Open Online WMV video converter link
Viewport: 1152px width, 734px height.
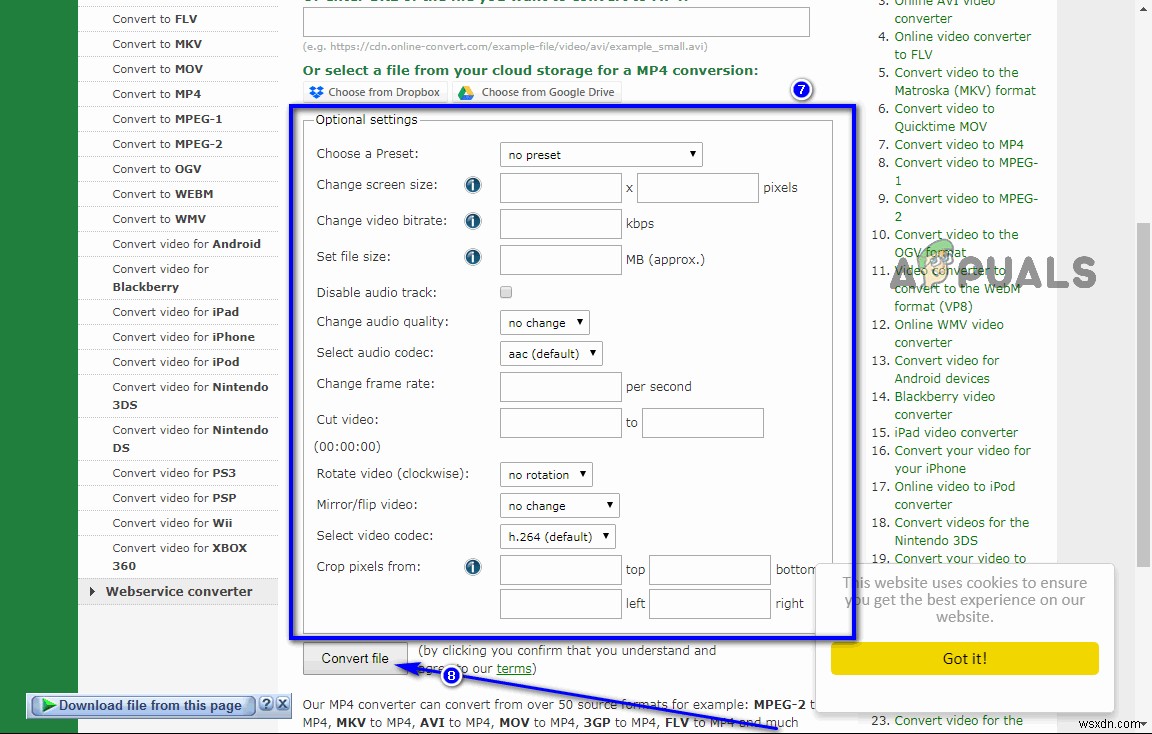[948, 334]
